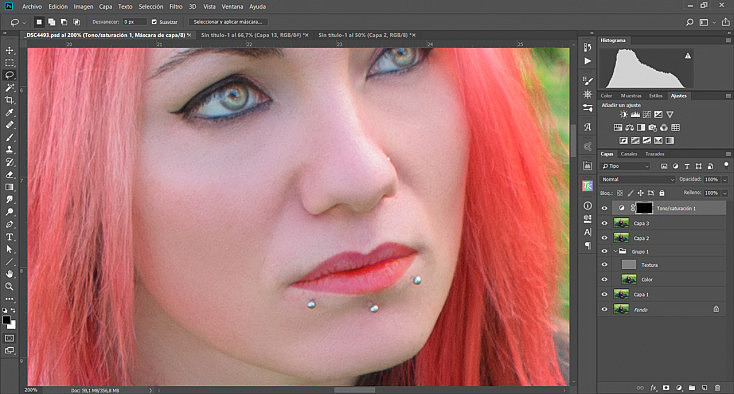Select the Zoom tool
The width and height of the screenshot is (734, 394).
click(x=9, y=286)
